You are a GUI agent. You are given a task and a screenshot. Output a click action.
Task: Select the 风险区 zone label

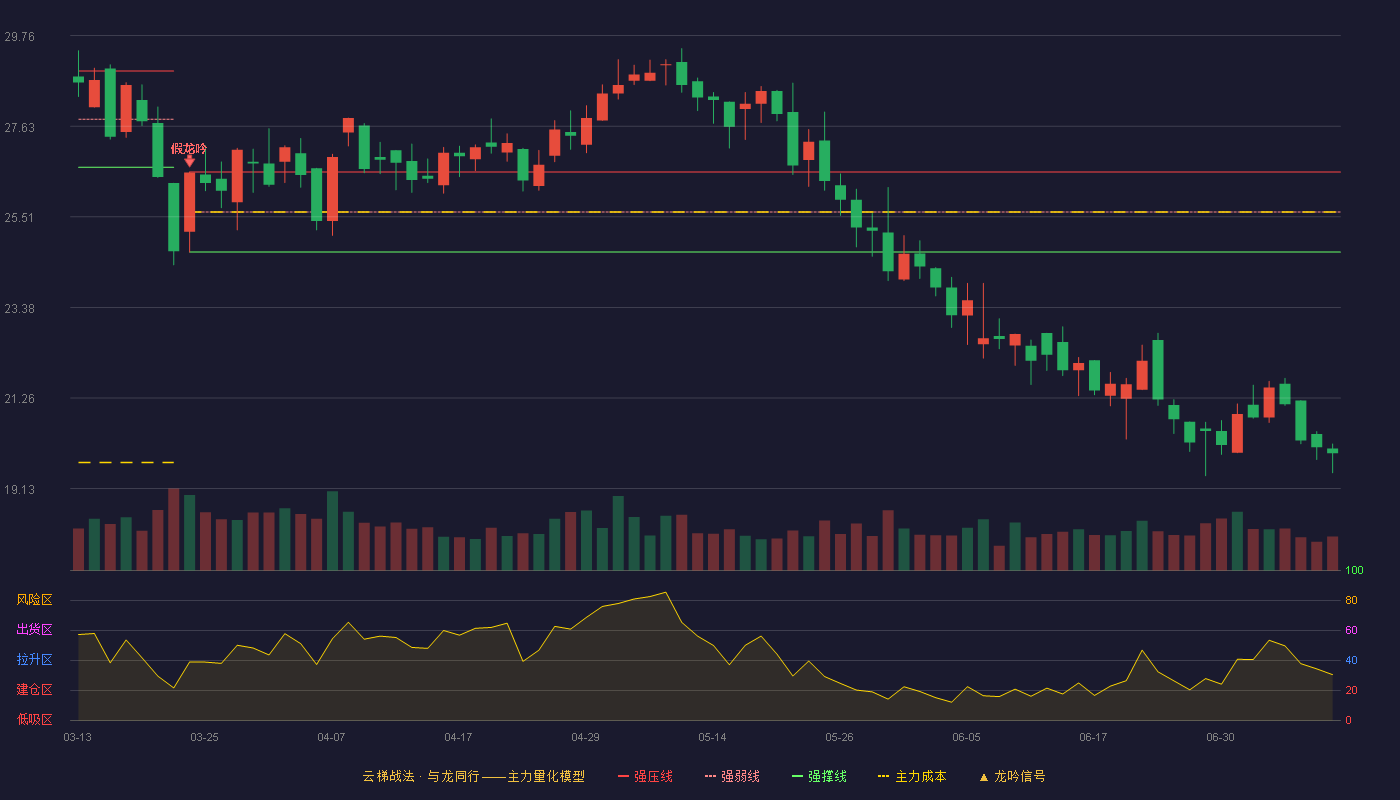click(35, 600)
